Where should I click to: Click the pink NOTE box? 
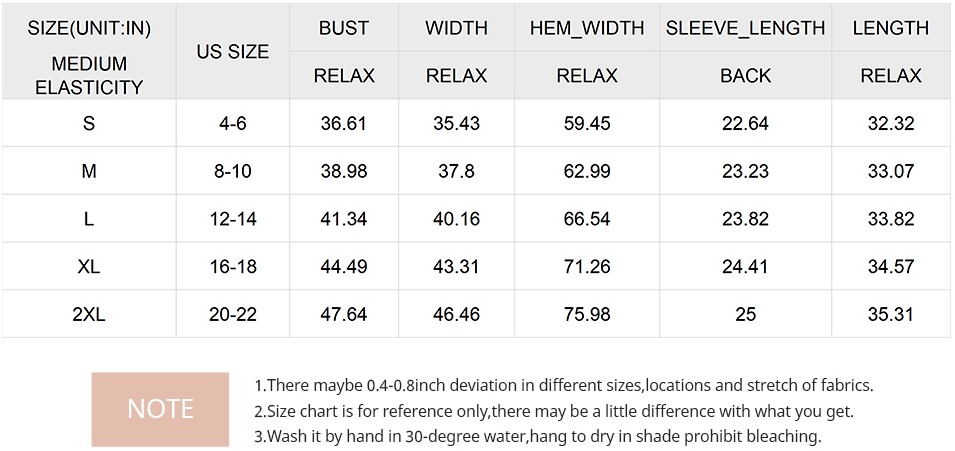point(160,409)
